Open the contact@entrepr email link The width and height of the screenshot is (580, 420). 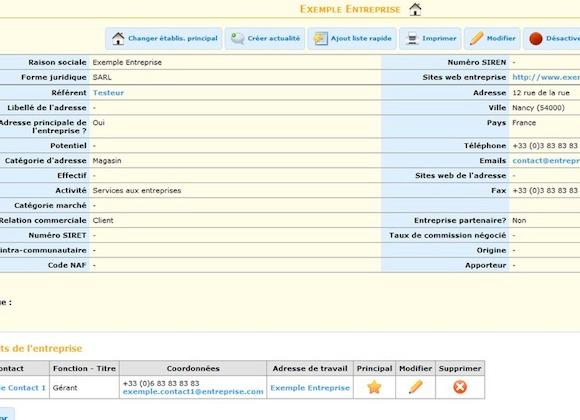click(546, 161)
